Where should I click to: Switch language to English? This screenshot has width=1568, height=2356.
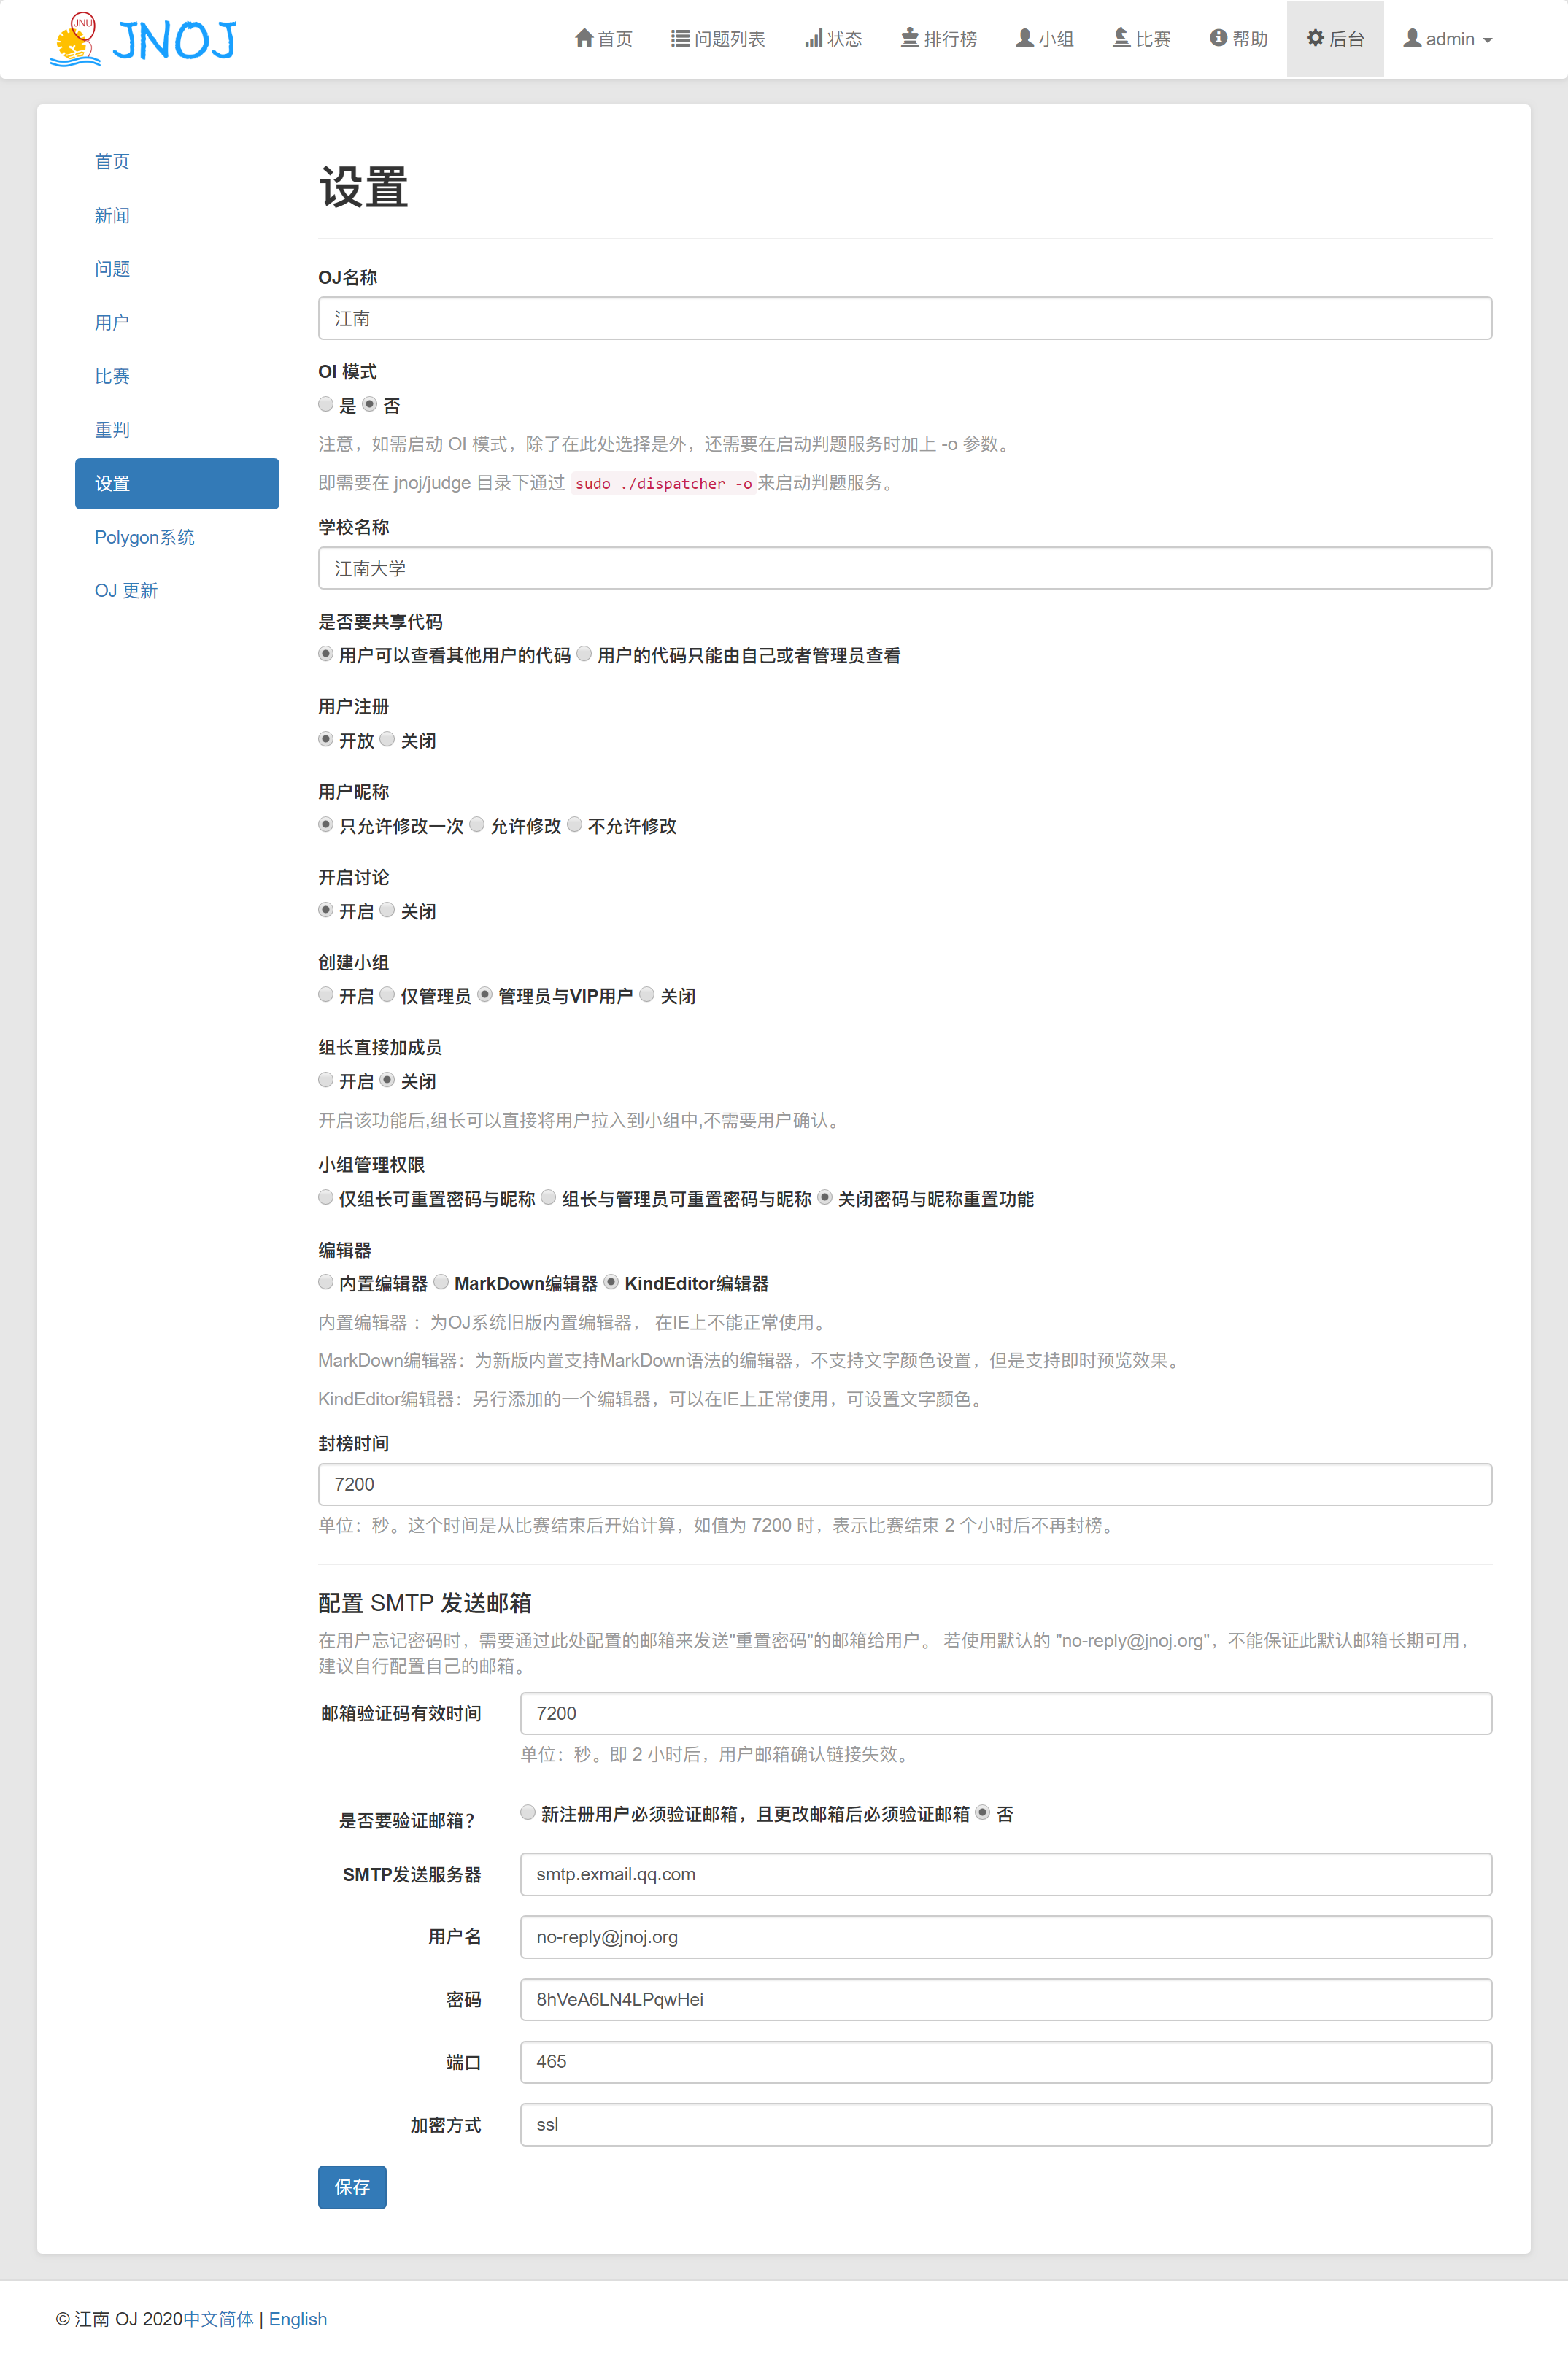(298, 2319)
